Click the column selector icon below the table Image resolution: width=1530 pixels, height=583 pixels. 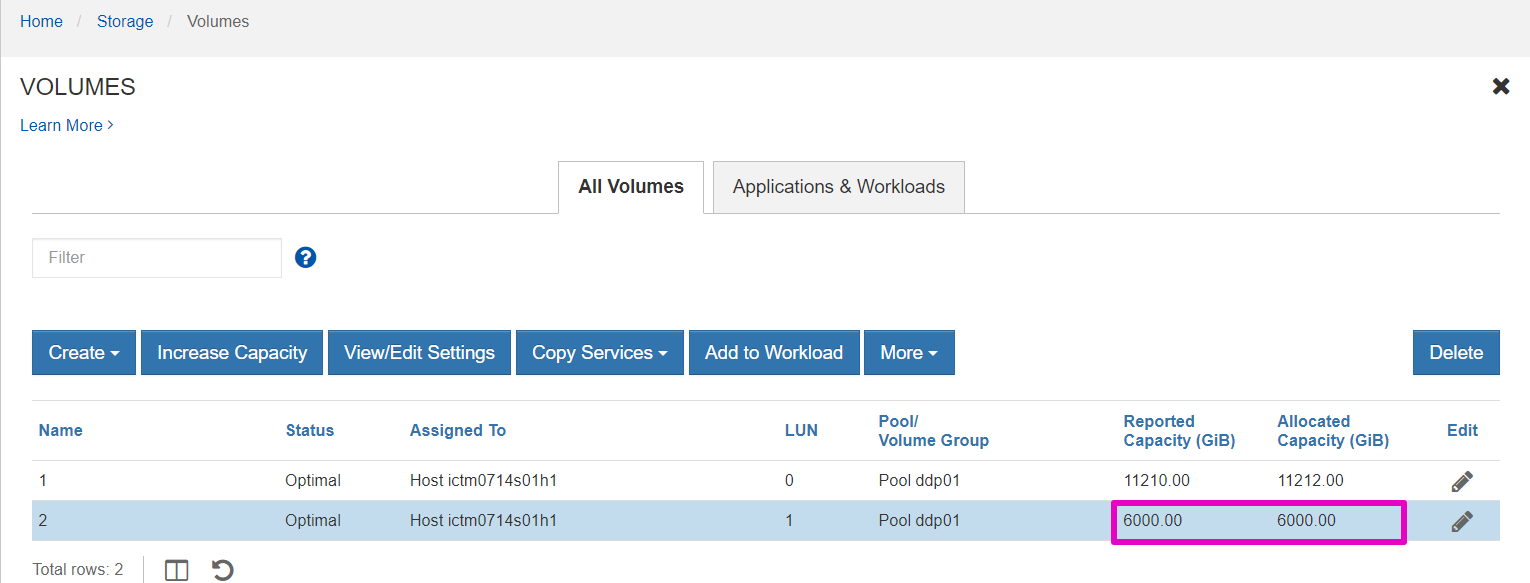coord(177,570)
